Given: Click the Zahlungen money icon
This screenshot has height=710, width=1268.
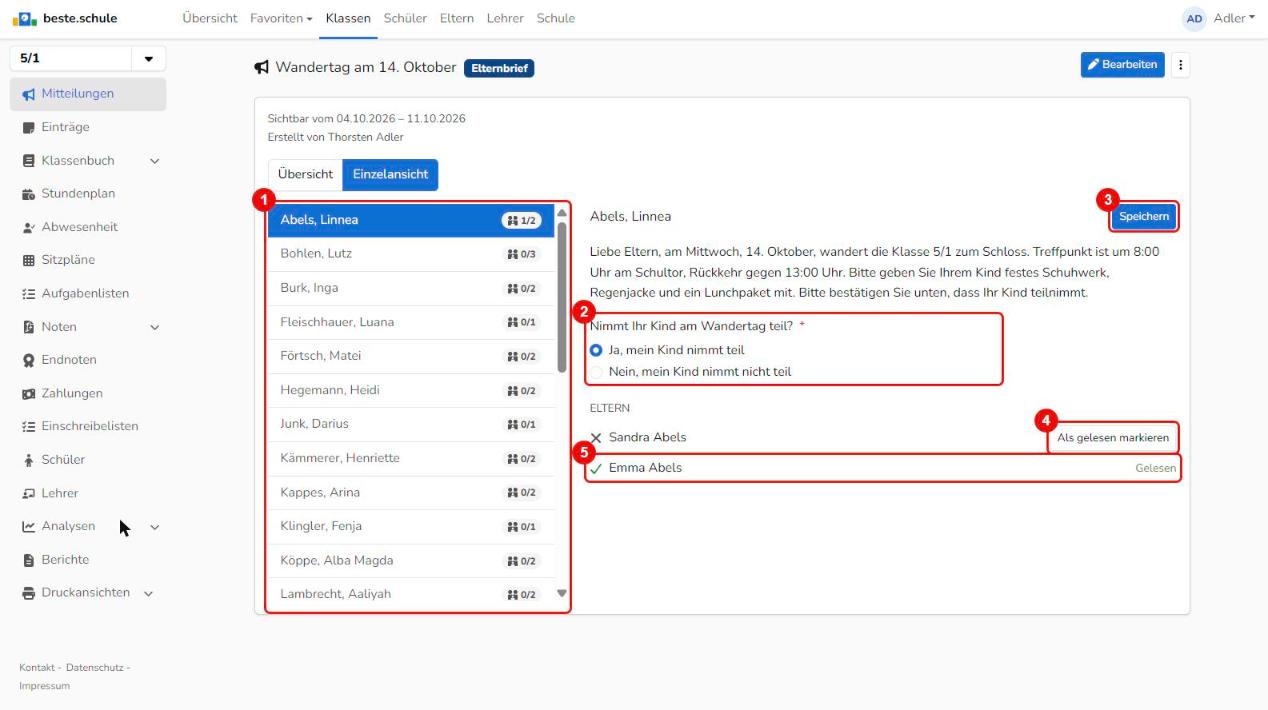Looking at the screenshot, I should point(28,394).
